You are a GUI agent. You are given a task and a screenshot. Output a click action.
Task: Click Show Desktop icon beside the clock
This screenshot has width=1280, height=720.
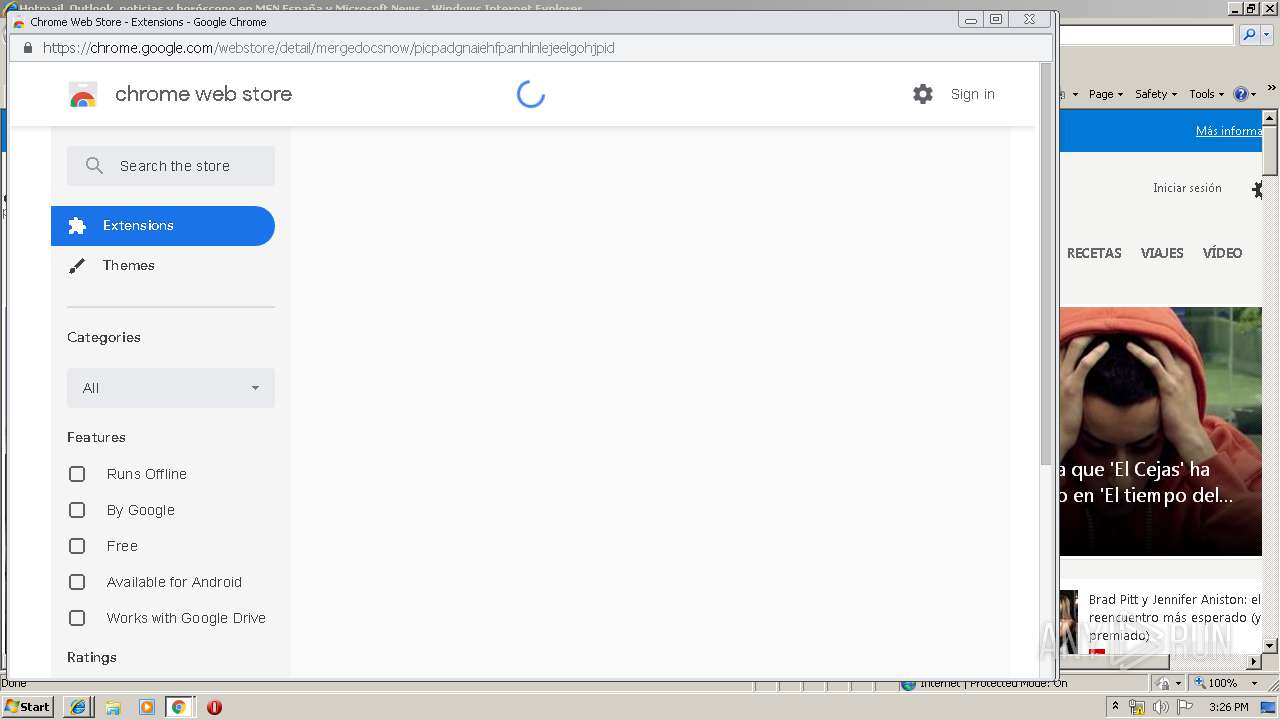click(x=1269, y=707)
